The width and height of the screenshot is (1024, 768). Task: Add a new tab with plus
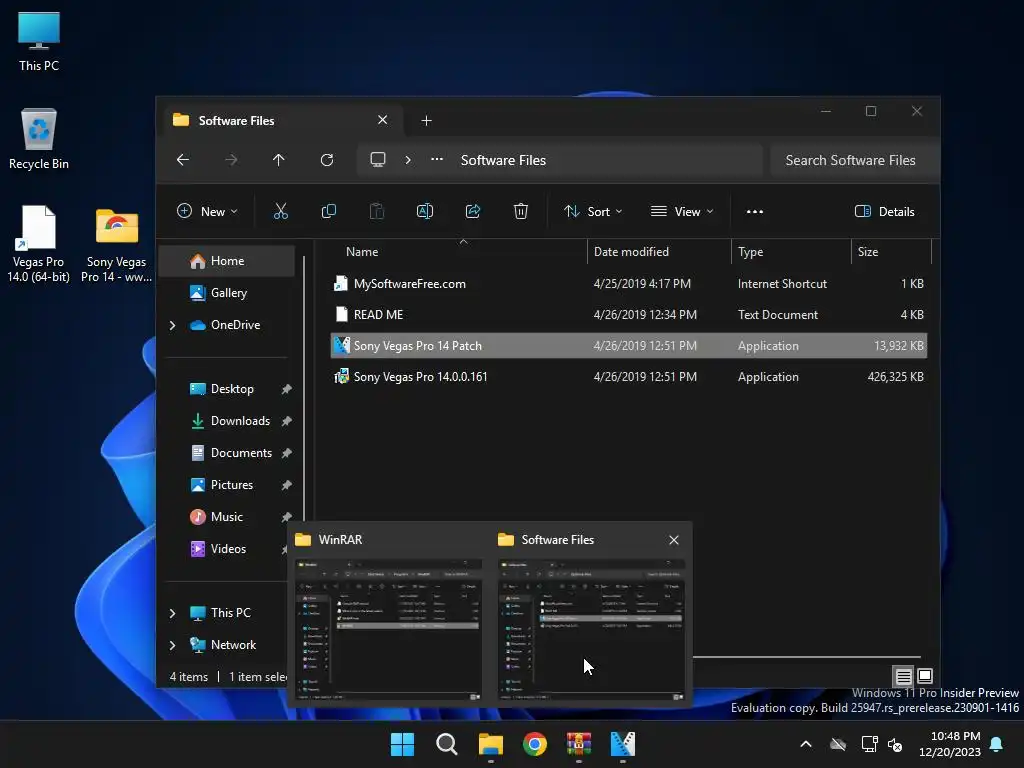[x=426, y=121]
